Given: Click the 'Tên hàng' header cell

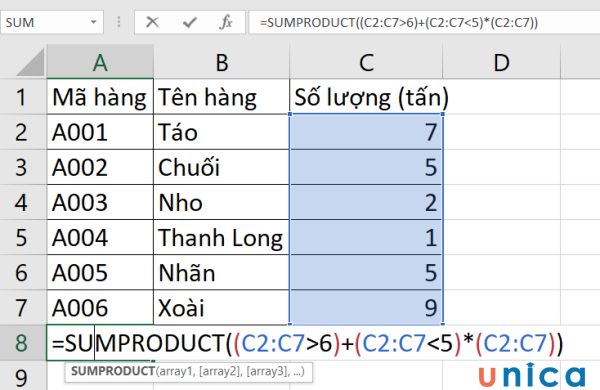Looking at the screenshot, I should pos(222,97).
